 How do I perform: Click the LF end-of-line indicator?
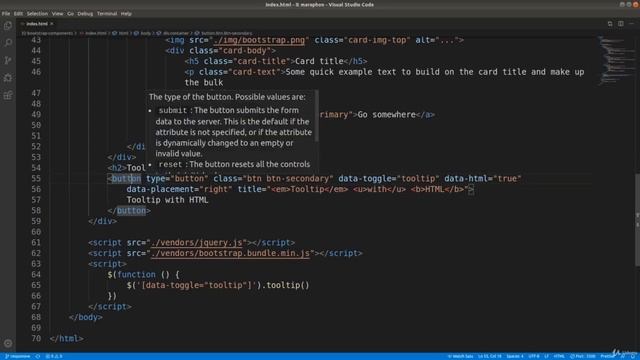pyautogui.click(x=547, y=356)
